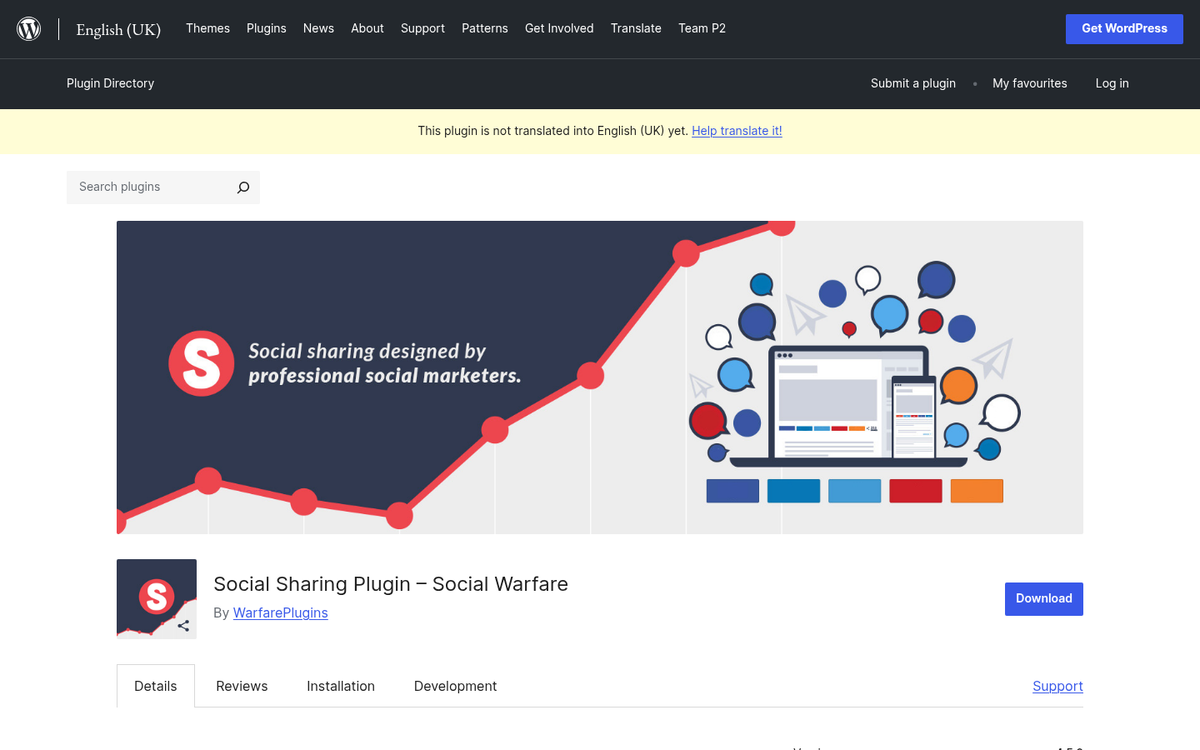
Task: Click News in the navigation bar
Action: tap(318, 28)
